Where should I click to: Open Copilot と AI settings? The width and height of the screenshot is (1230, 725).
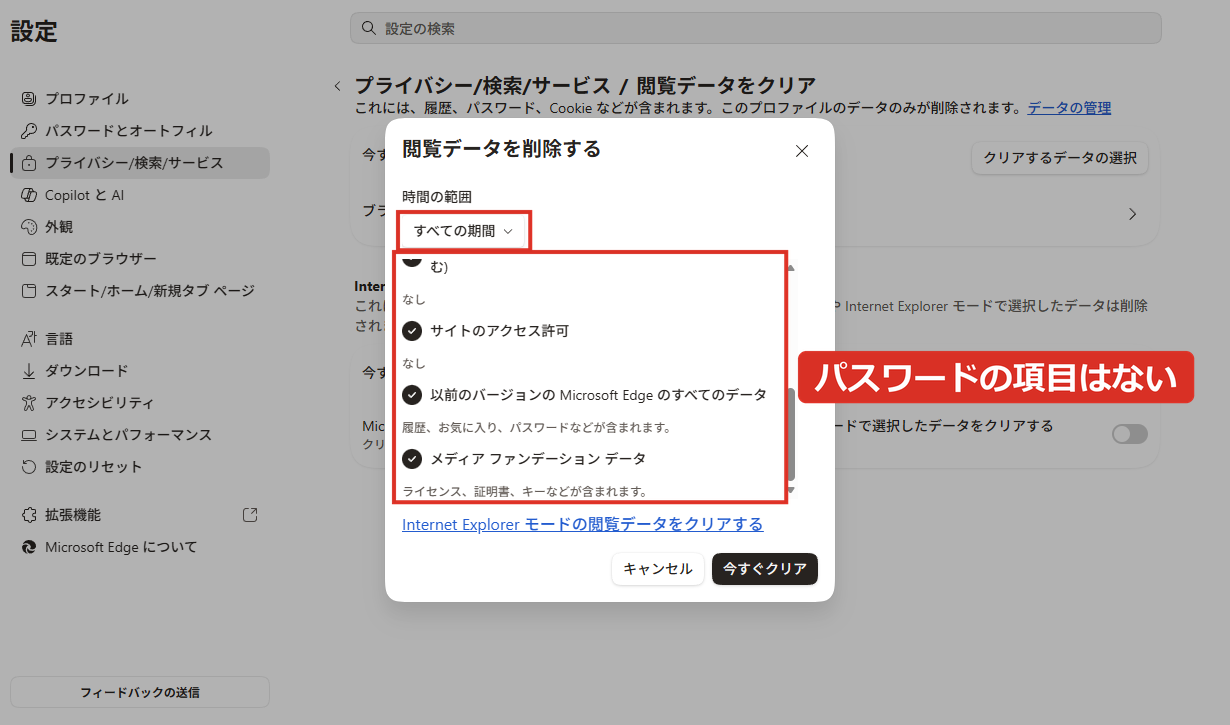[140, 195]
